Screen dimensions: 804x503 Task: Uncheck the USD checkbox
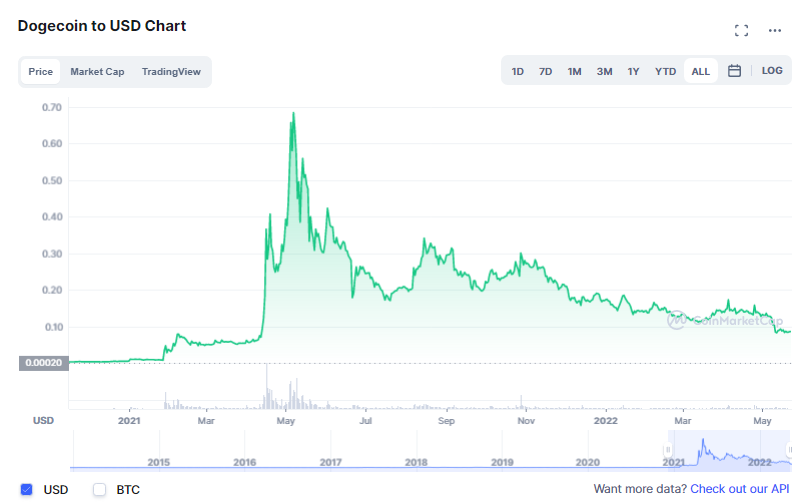(27, 490)
